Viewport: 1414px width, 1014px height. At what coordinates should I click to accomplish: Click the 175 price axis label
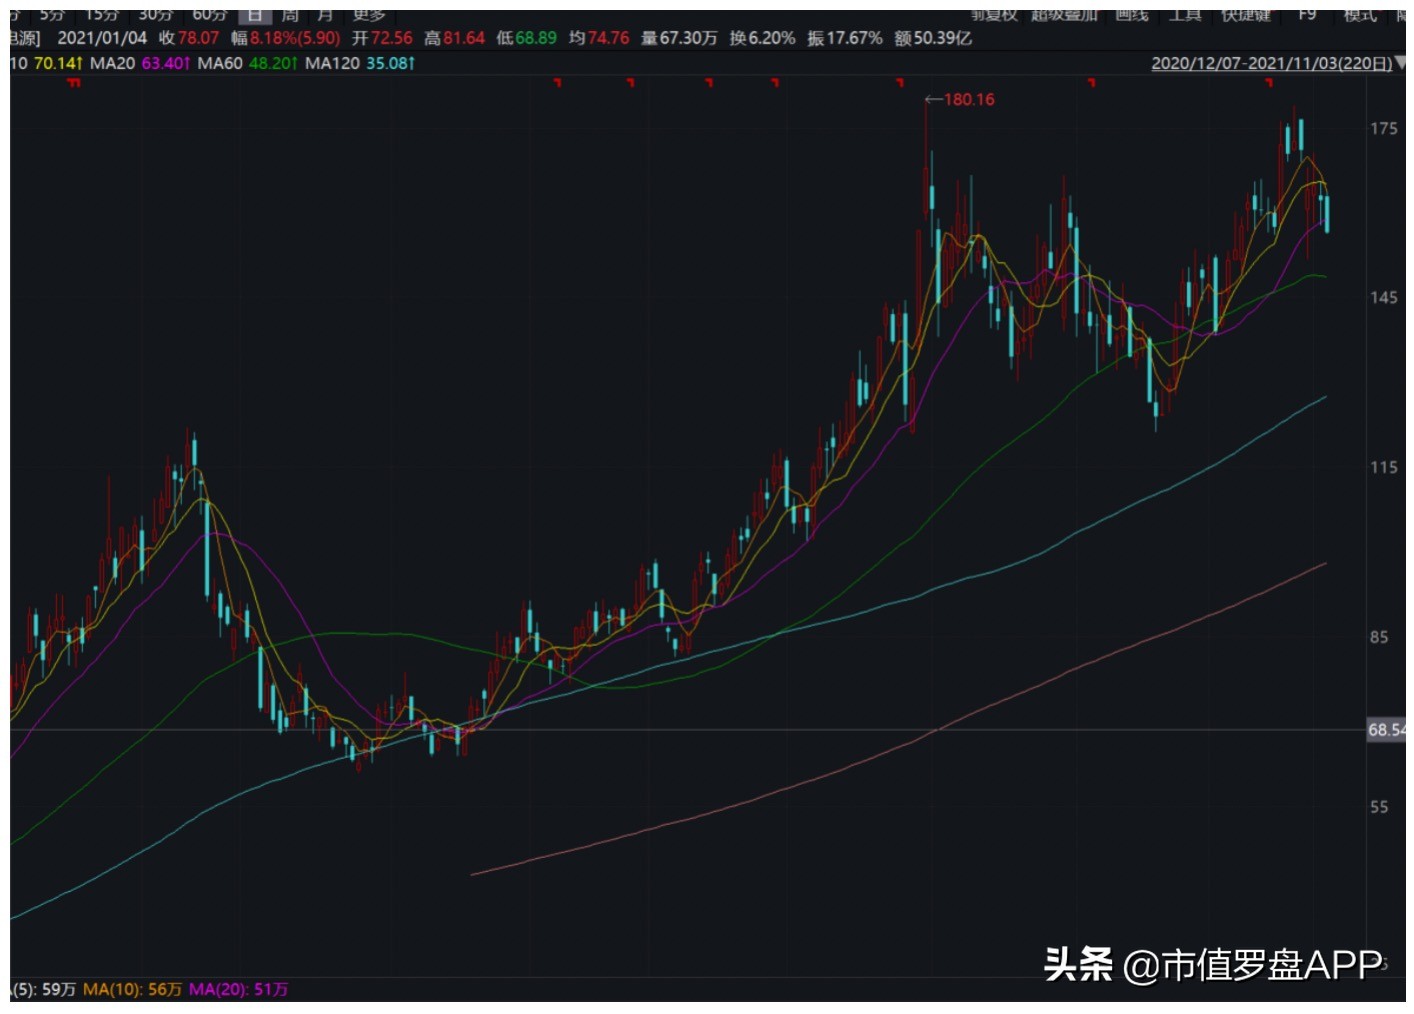tap(1384, 128)
